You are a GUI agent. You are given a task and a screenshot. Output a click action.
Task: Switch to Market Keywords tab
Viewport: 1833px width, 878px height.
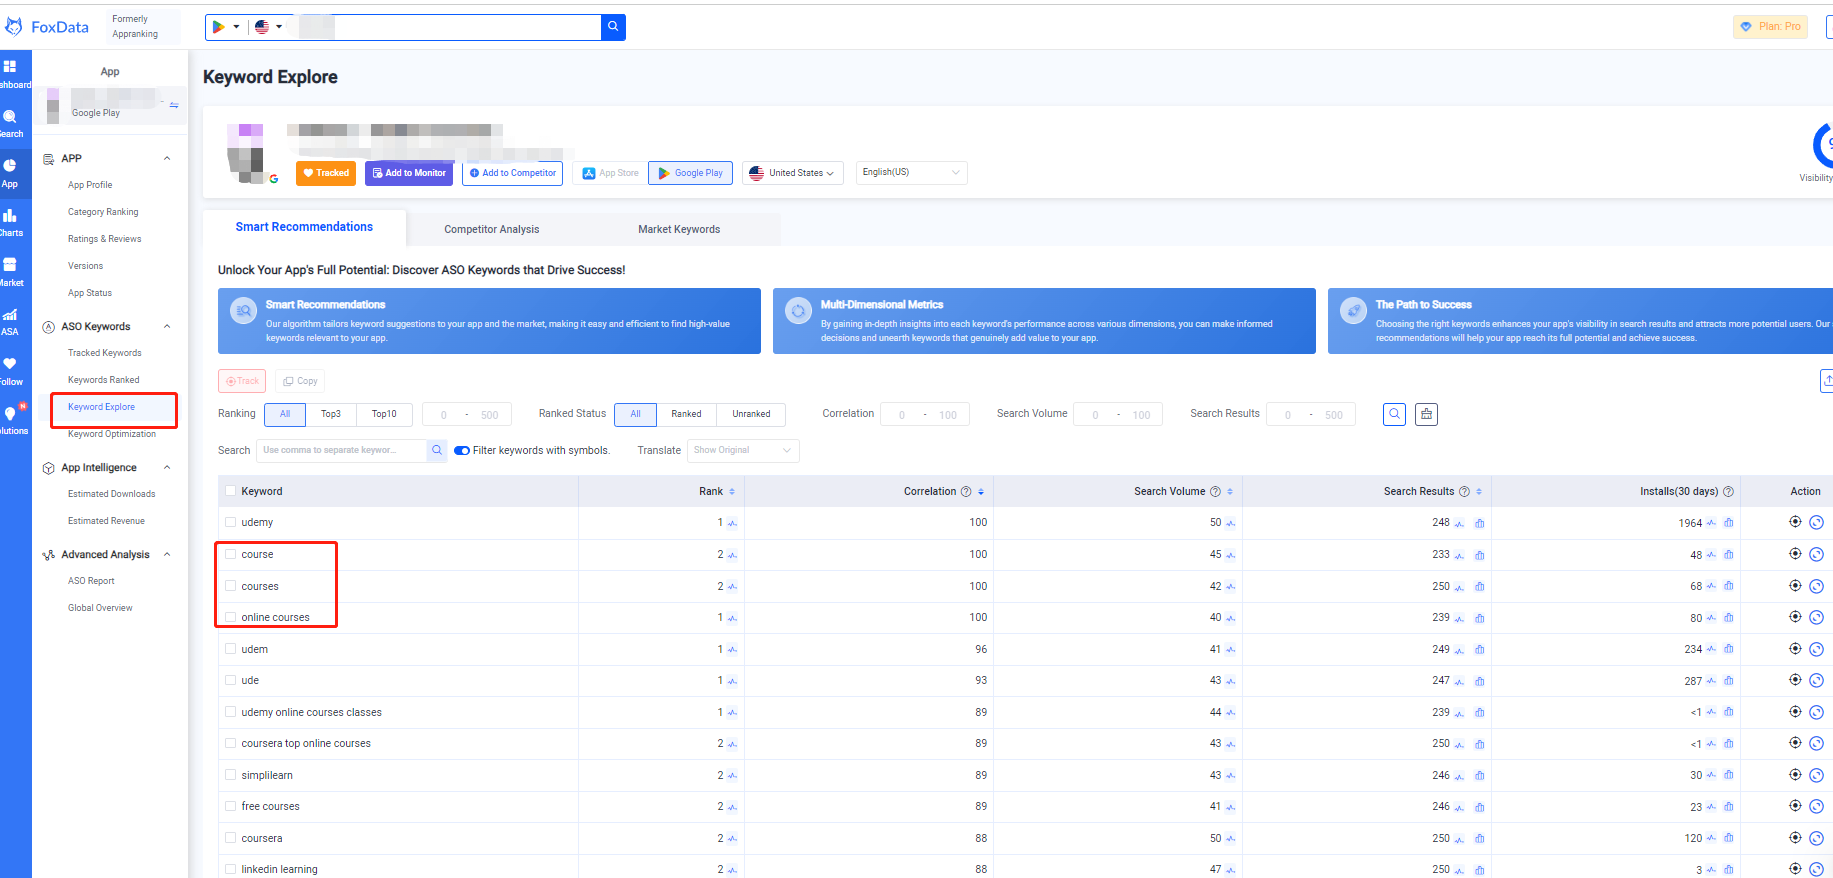coord(679,229)
